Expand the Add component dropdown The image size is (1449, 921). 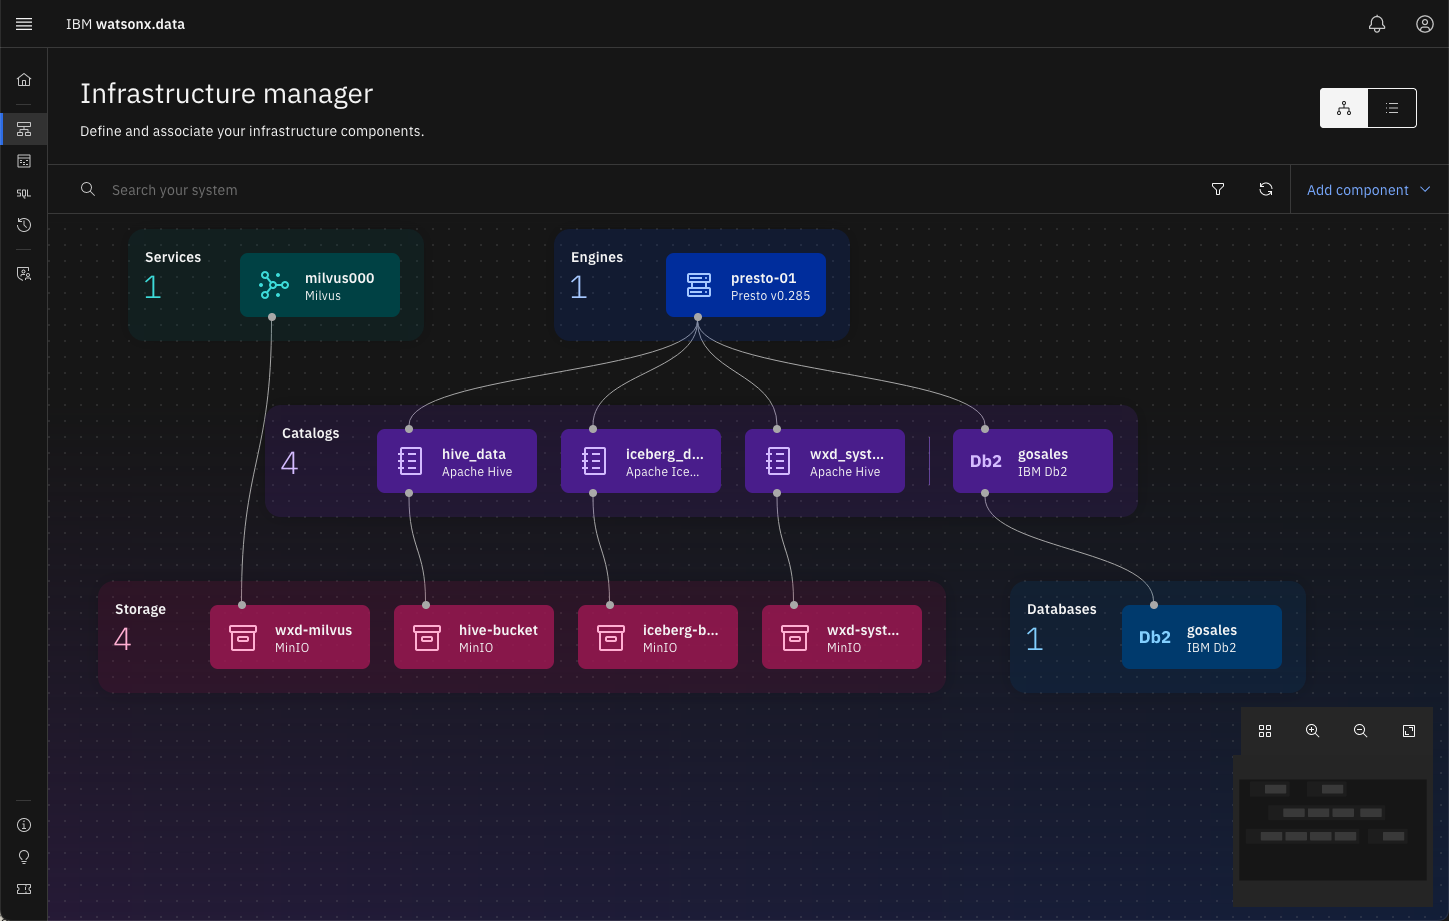(x=1369, y=190)
